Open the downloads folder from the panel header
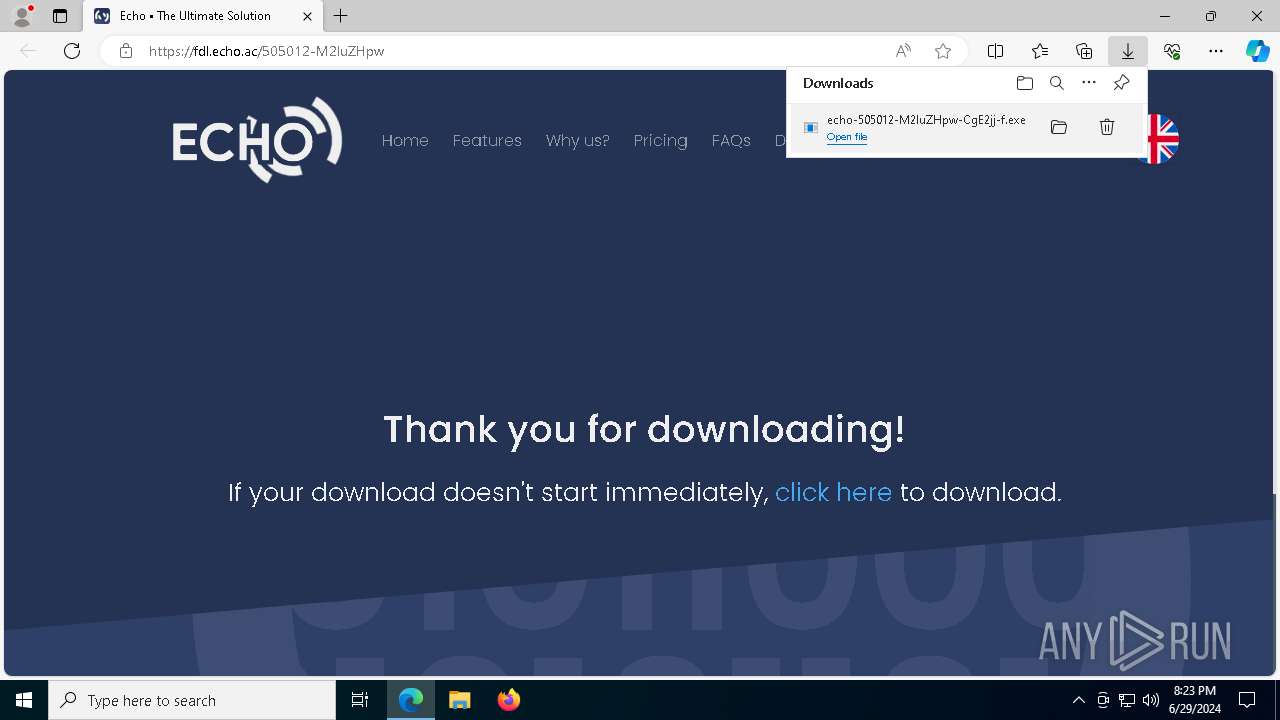 point(1025,83)
